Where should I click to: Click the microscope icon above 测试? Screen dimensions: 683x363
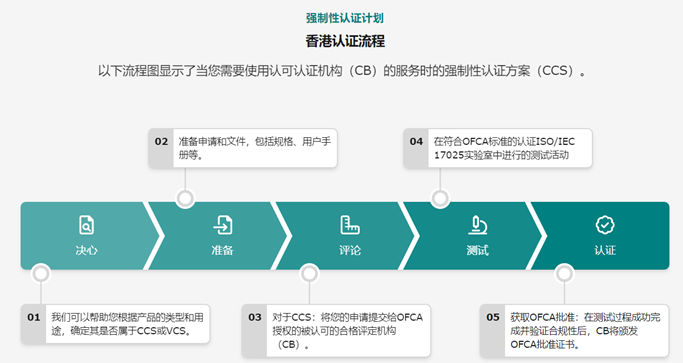(x=477, y=225)
